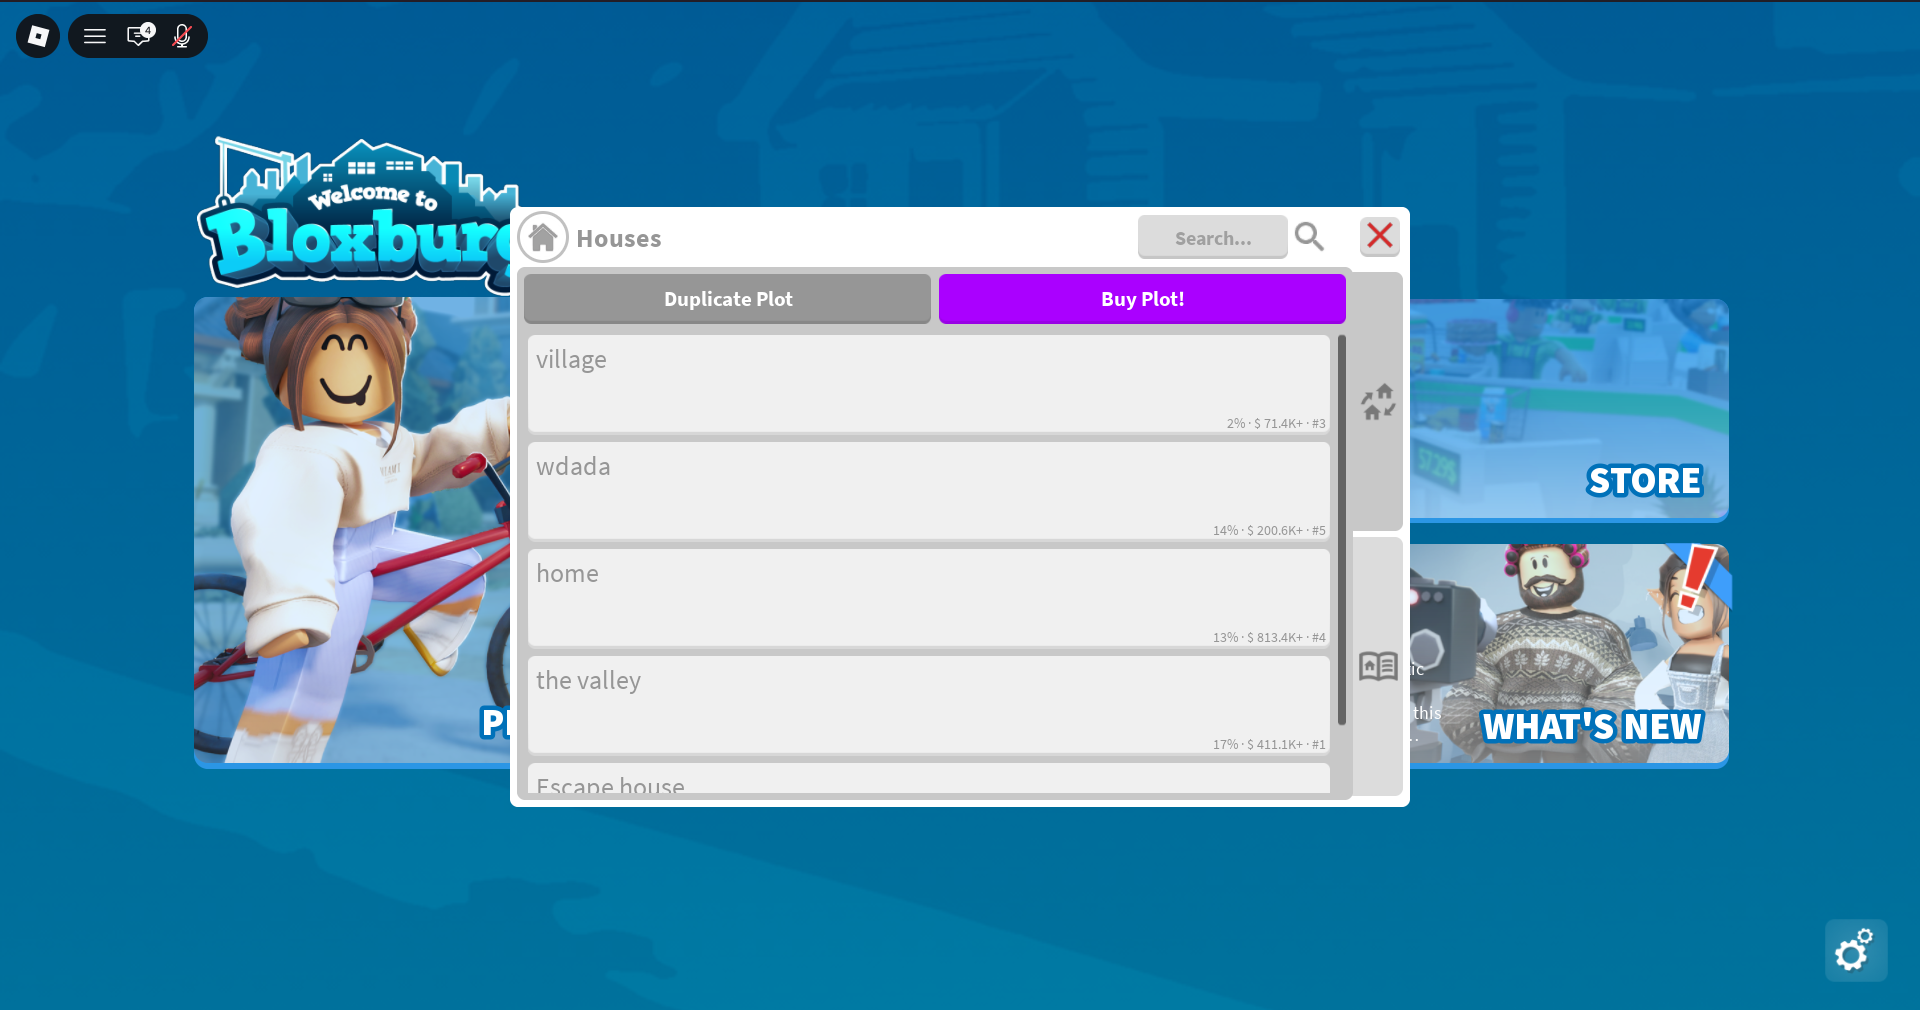Open the settings gear icon
The width and height of the screenshot is (1920, 1010).
pos(1856,950)
